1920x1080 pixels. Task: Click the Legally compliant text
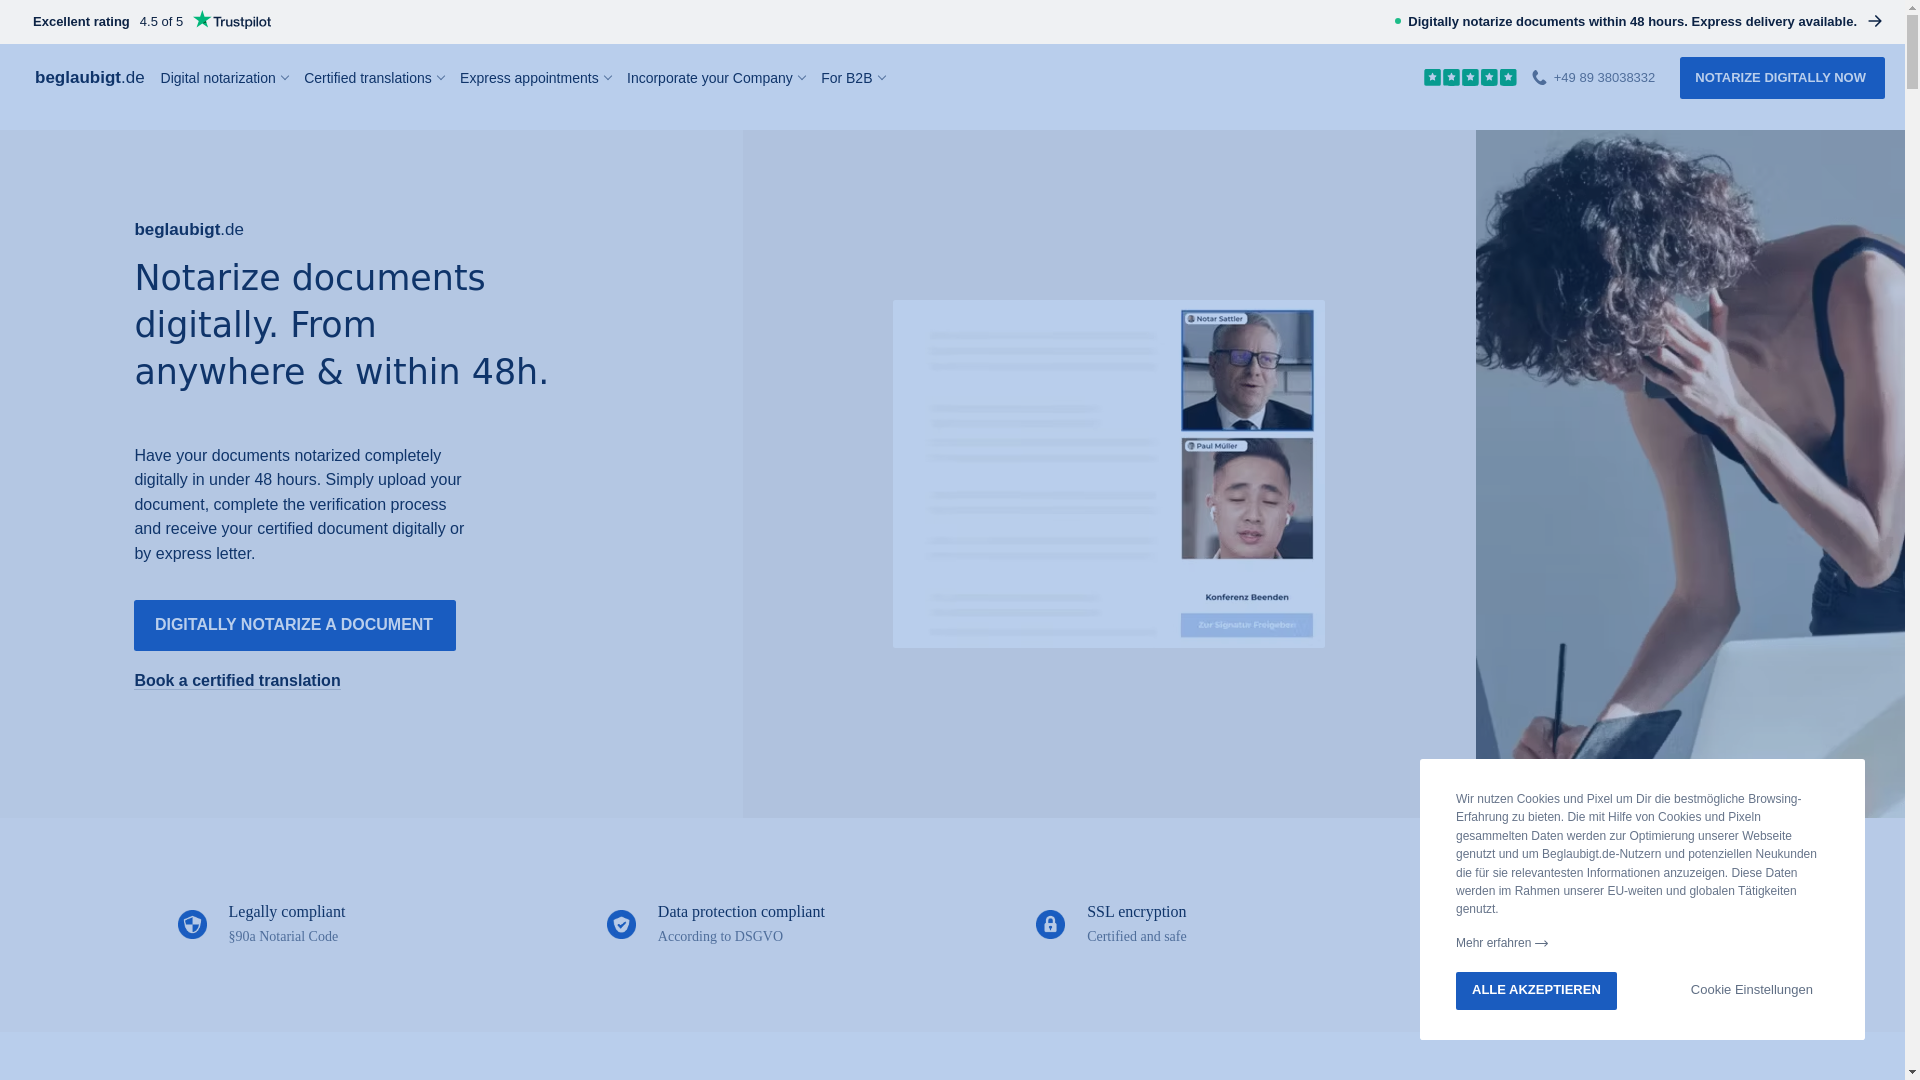[x=287, y=912]
